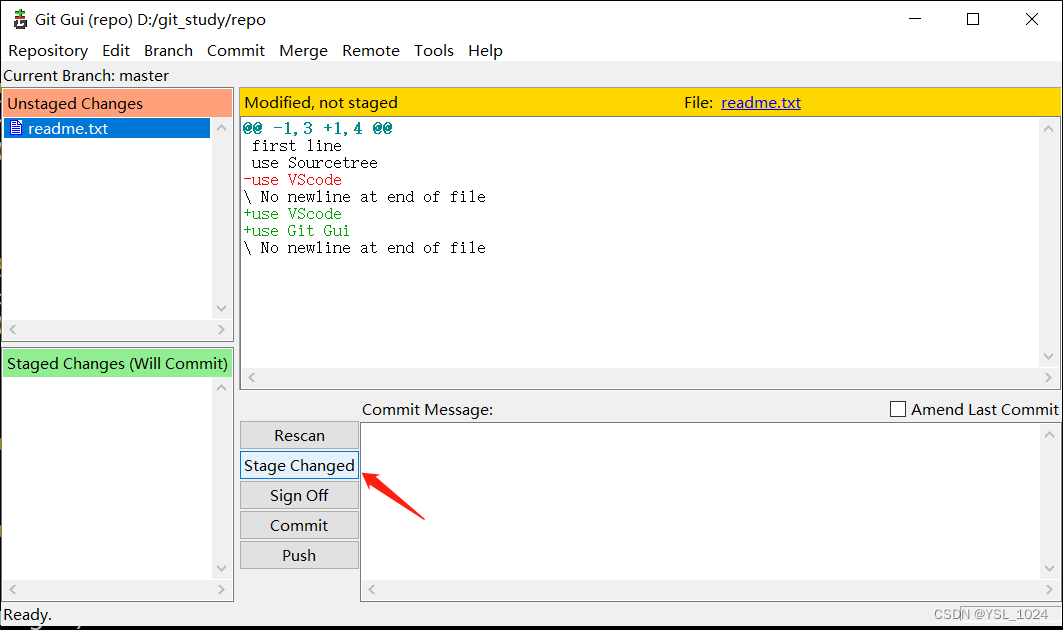Screen dimensions: 1063x630
Task: Click scroll up arrow in Staged Changes list
Action: click(x=222, y=388)
